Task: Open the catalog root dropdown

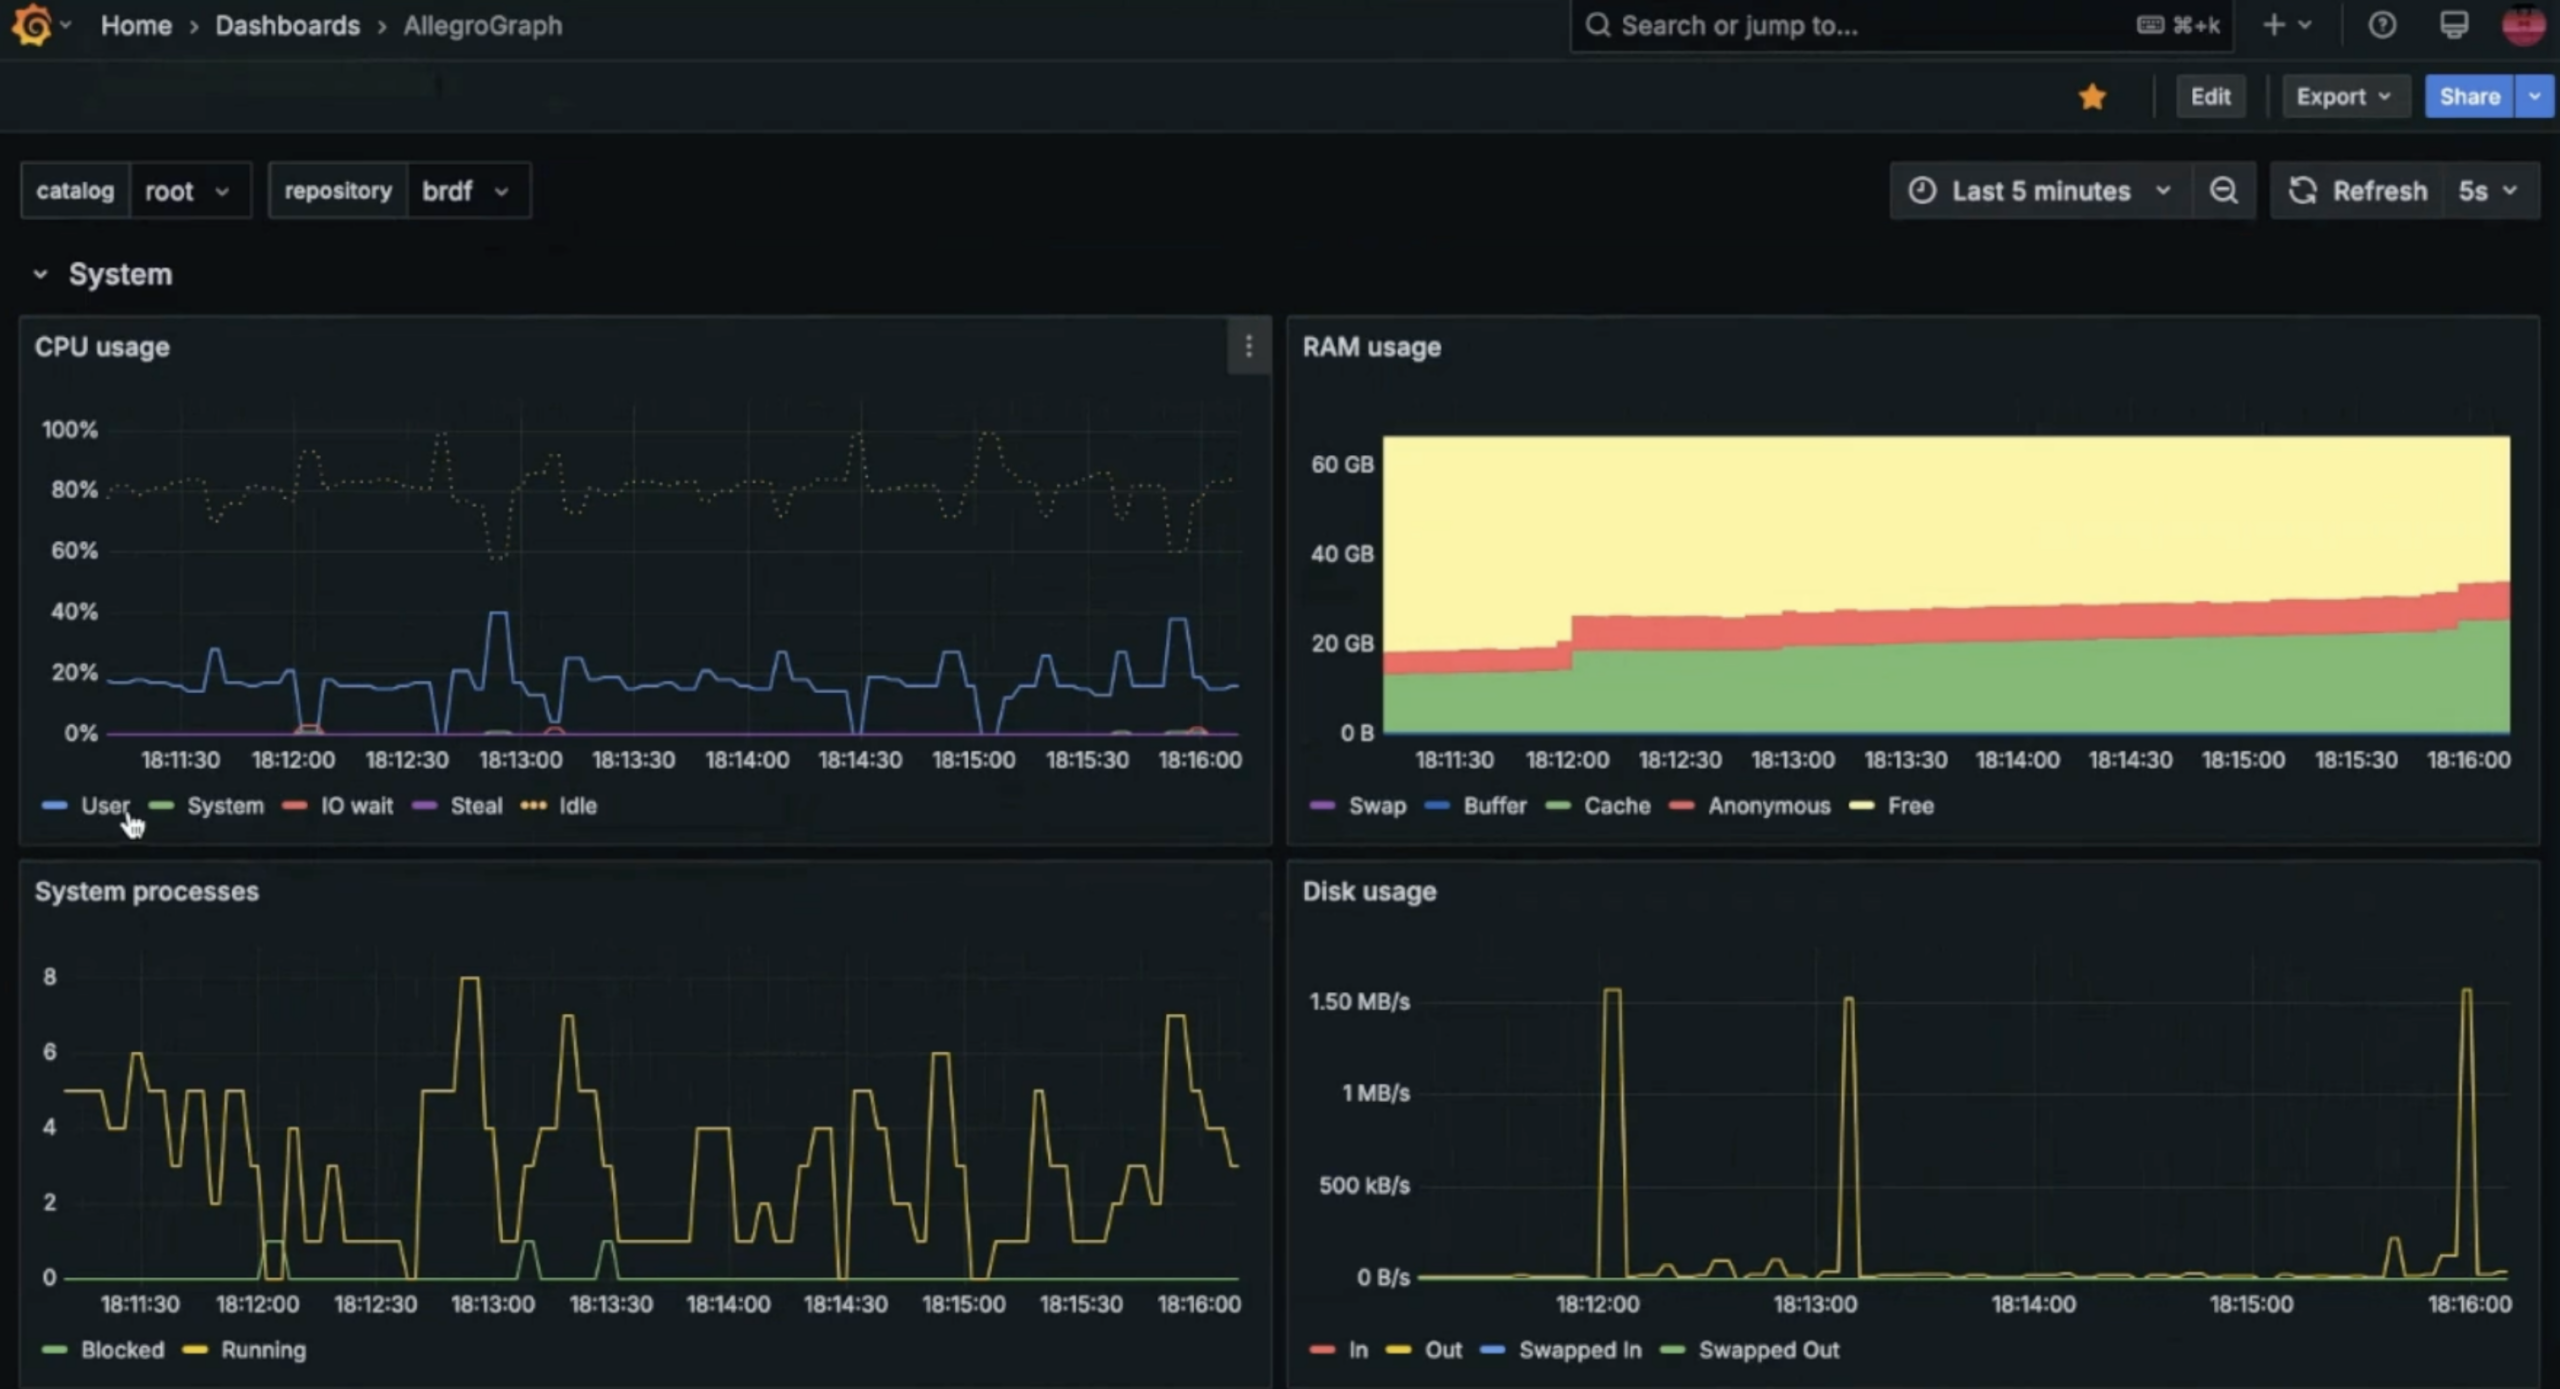Action: [x=188, y=191]
